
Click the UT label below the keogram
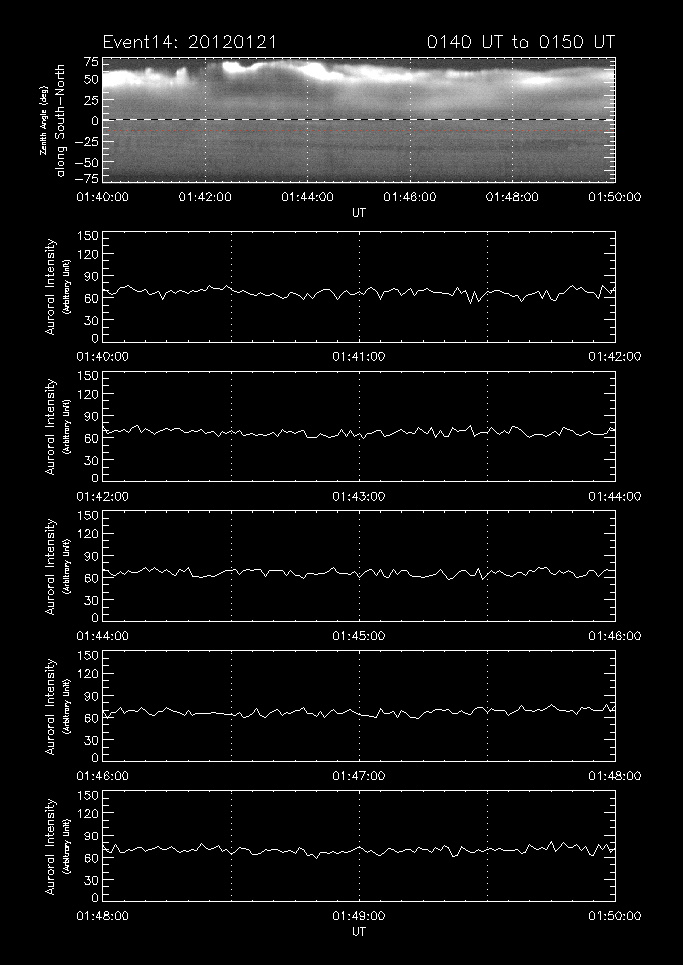tap(359, 212)
